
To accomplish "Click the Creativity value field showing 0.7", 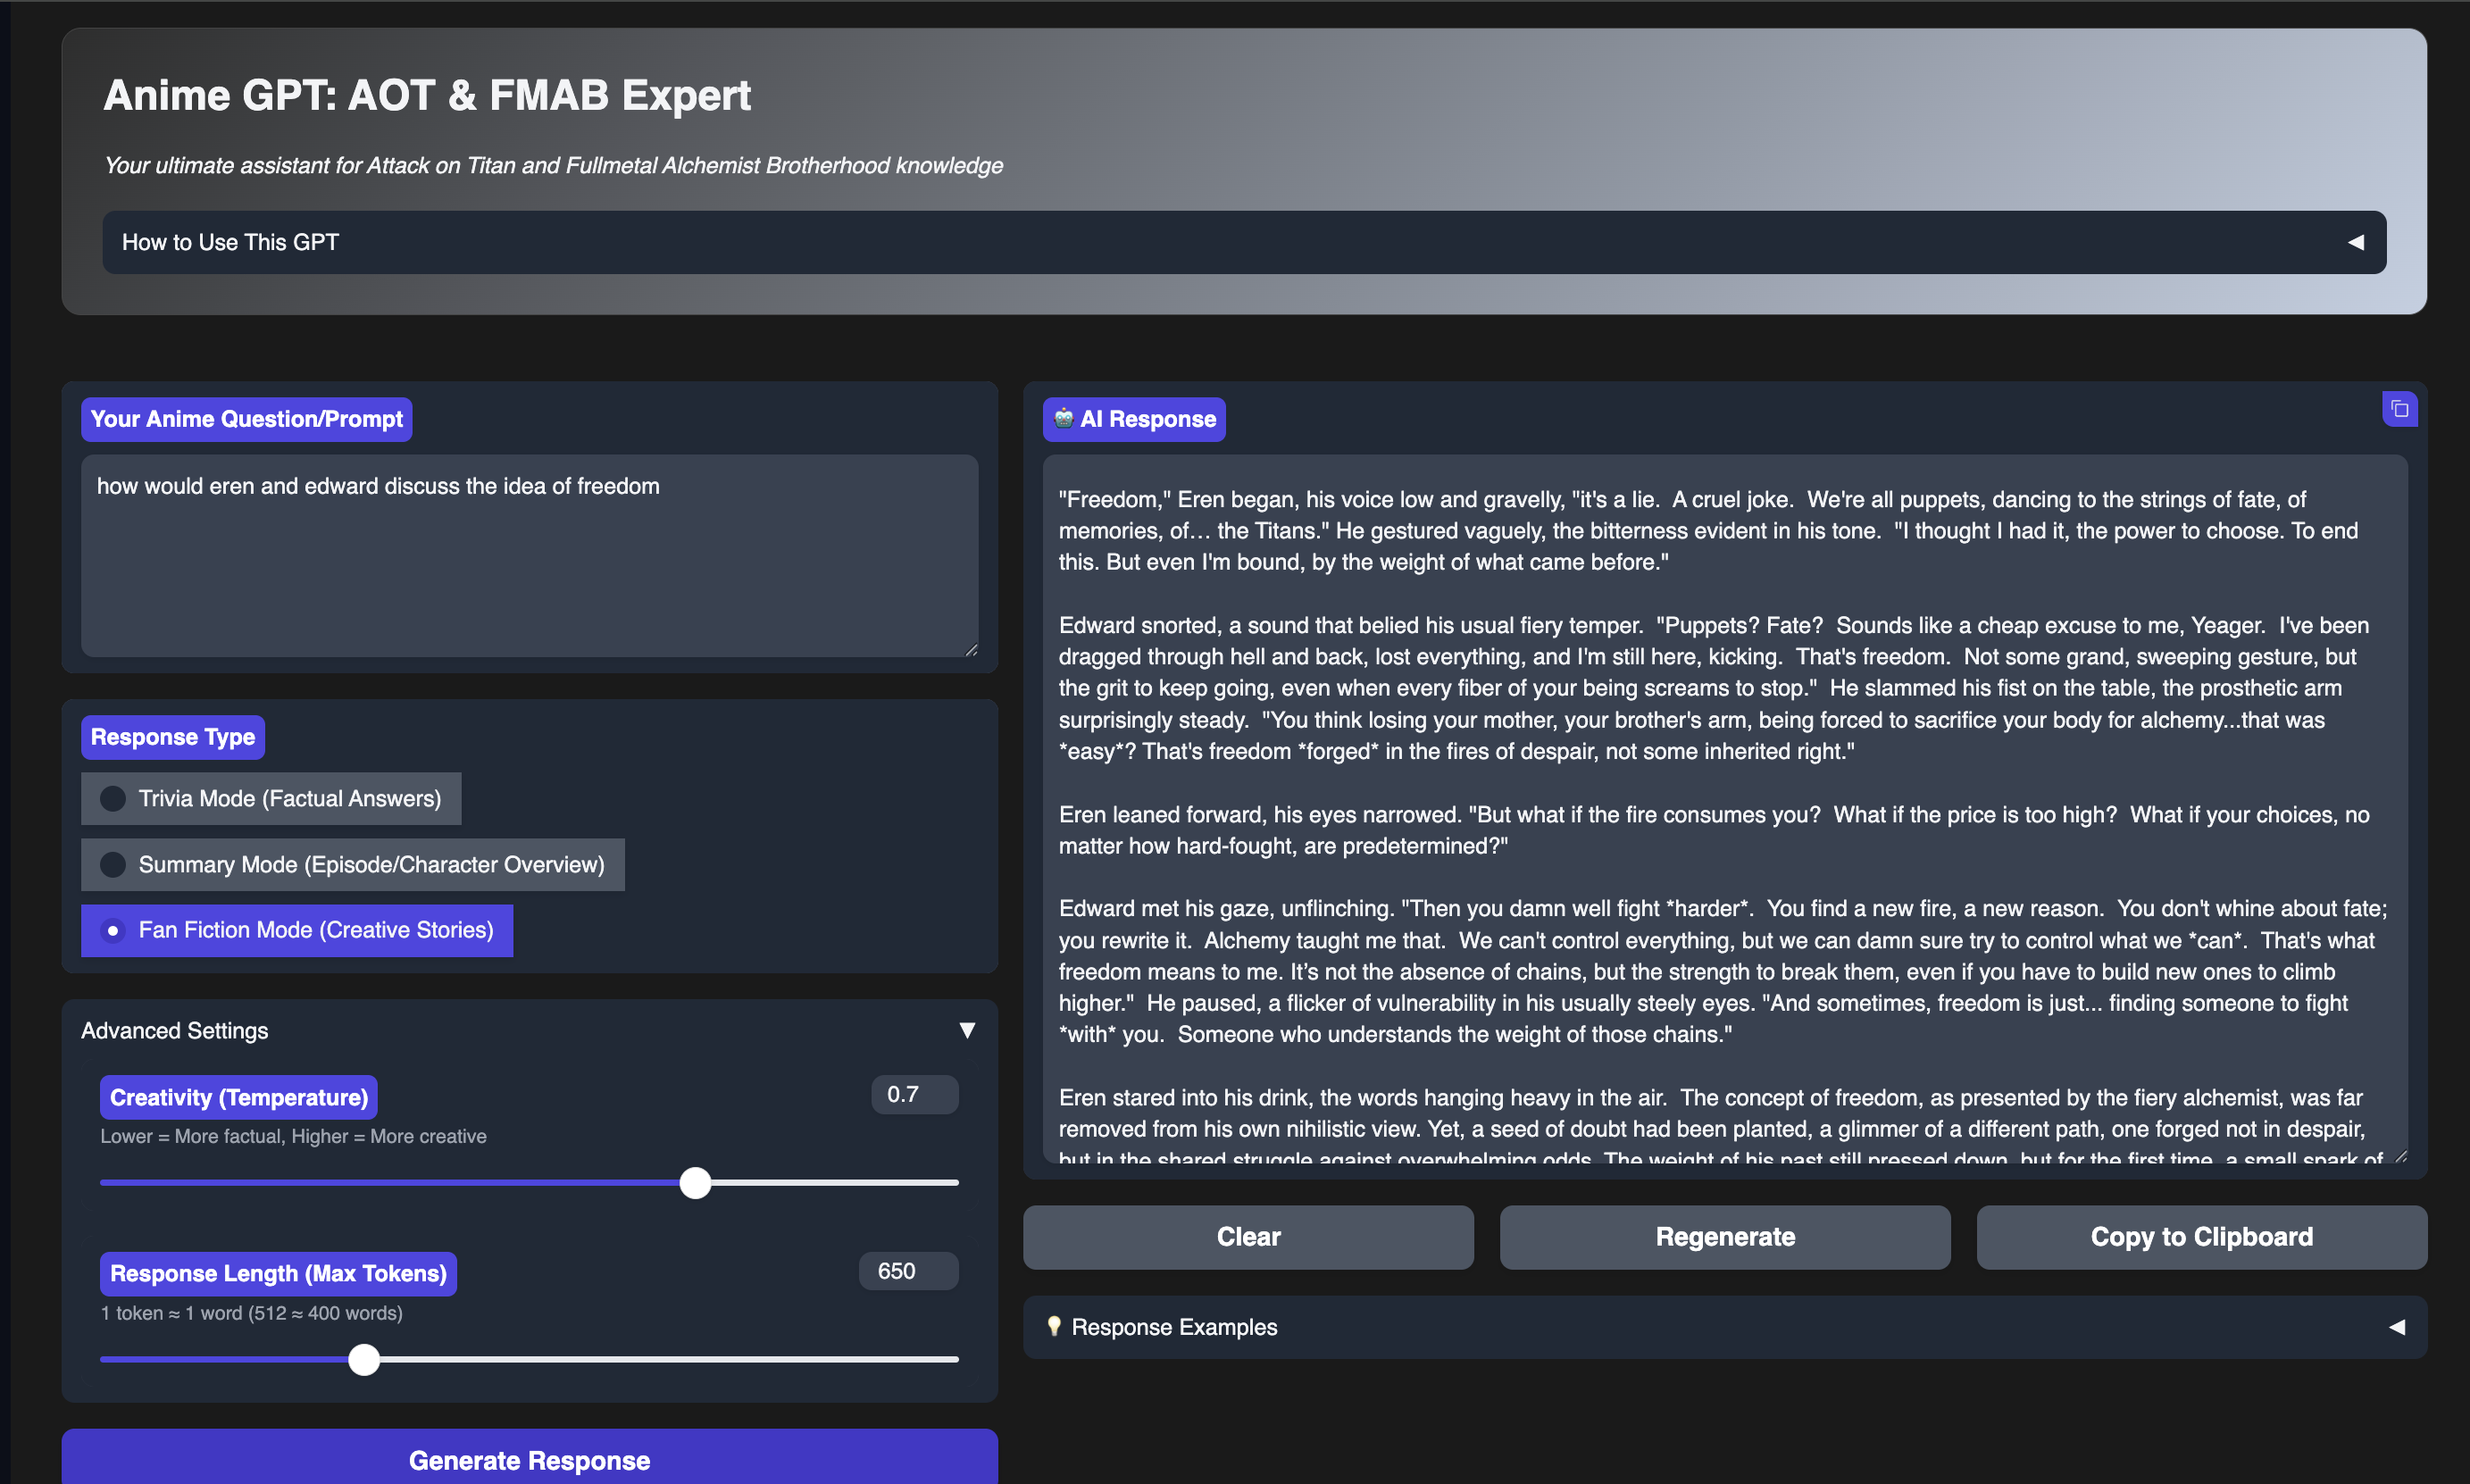I will (914, 1094).
